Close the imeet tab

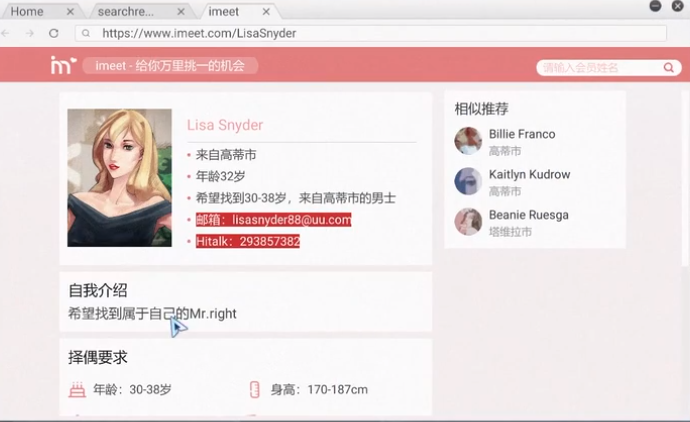266,12
